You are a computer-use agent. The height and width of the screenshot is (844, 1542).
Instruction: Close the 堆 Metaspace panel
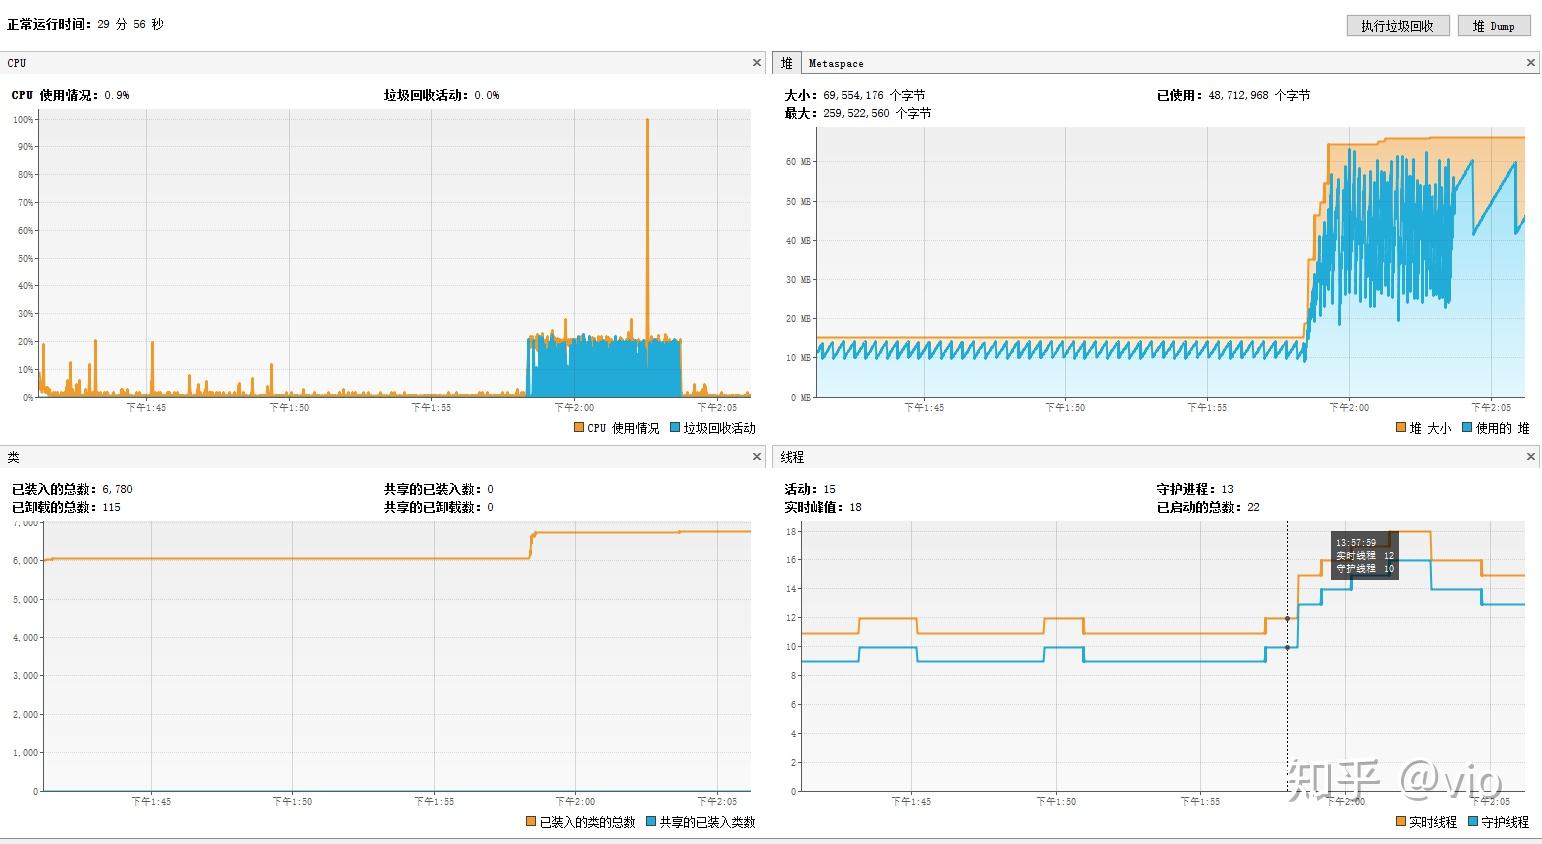(x=1530, y=62)
